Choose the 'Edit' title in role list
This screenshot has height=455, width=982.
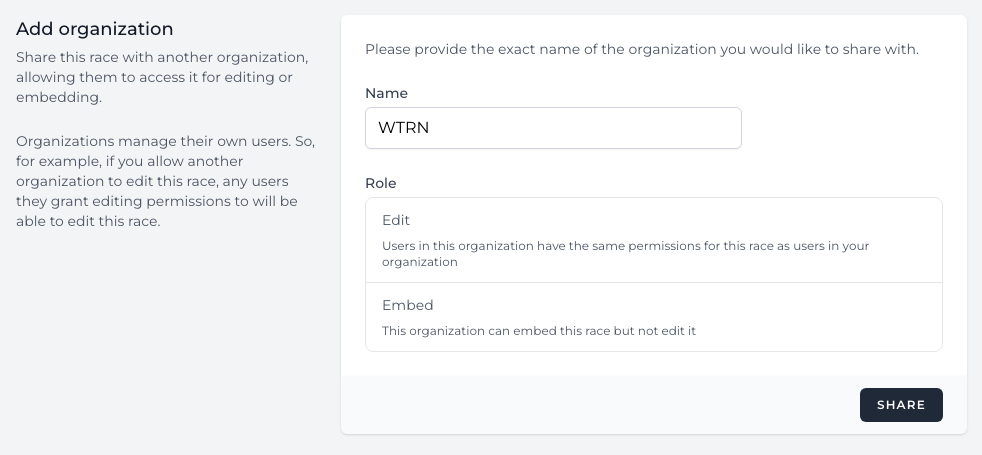point(396,220)
